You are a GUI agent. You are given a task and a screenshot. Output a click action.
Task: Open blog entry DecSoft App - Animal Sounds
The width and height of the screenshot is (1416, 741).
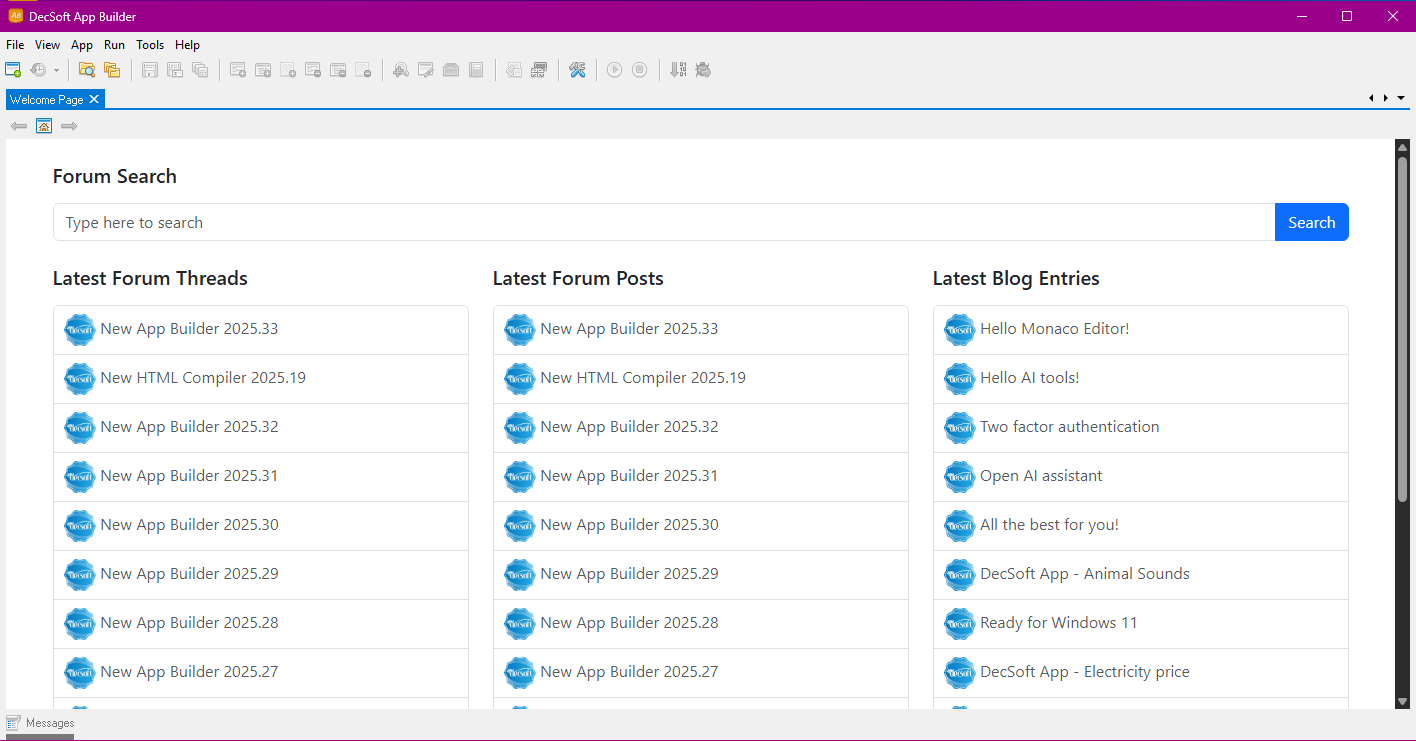(x=1140, y=575)
